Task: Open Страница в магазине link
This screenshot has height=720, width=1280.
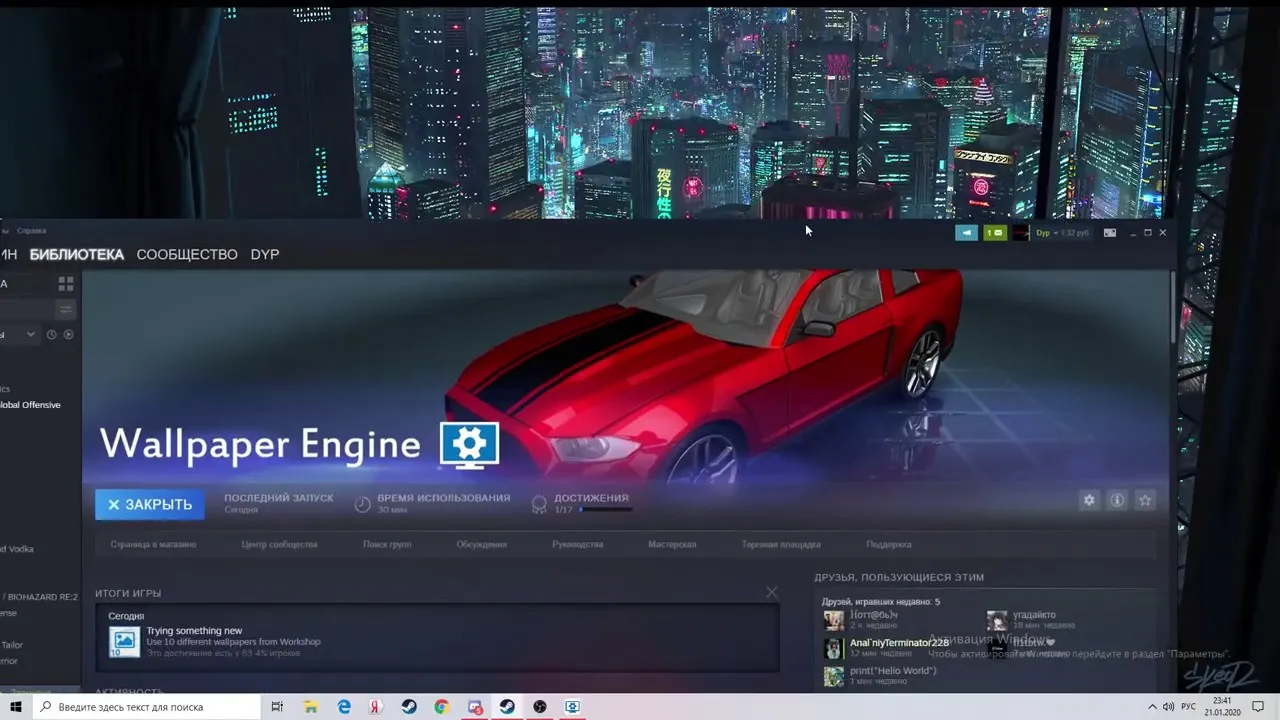Action: click(x=153, y=544)
